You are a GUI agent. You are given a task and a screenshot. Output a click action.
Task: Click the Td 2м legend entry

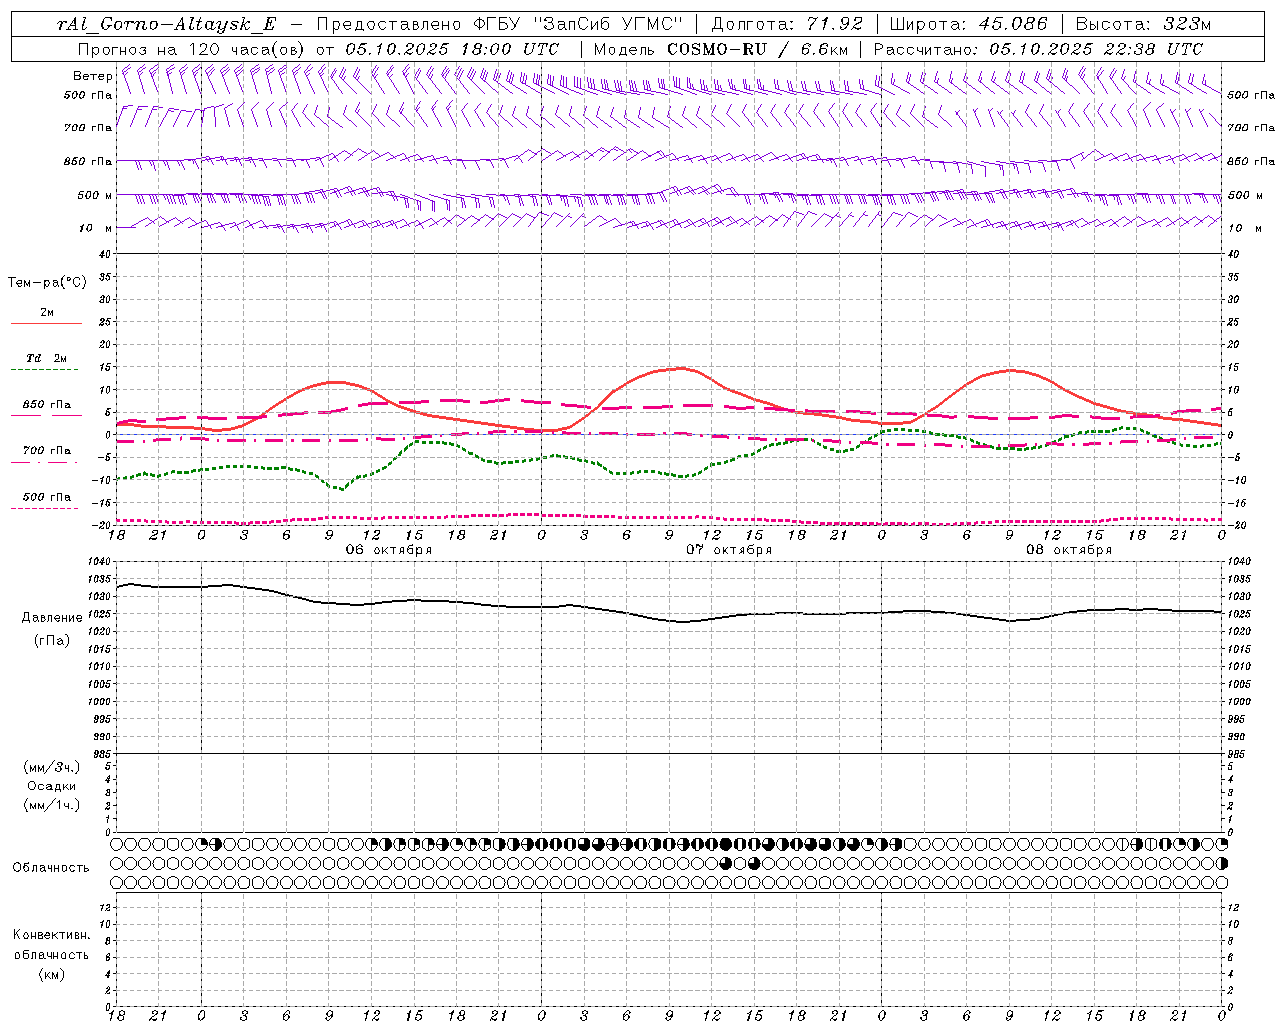pyautogui.click(x=46, y=358)
